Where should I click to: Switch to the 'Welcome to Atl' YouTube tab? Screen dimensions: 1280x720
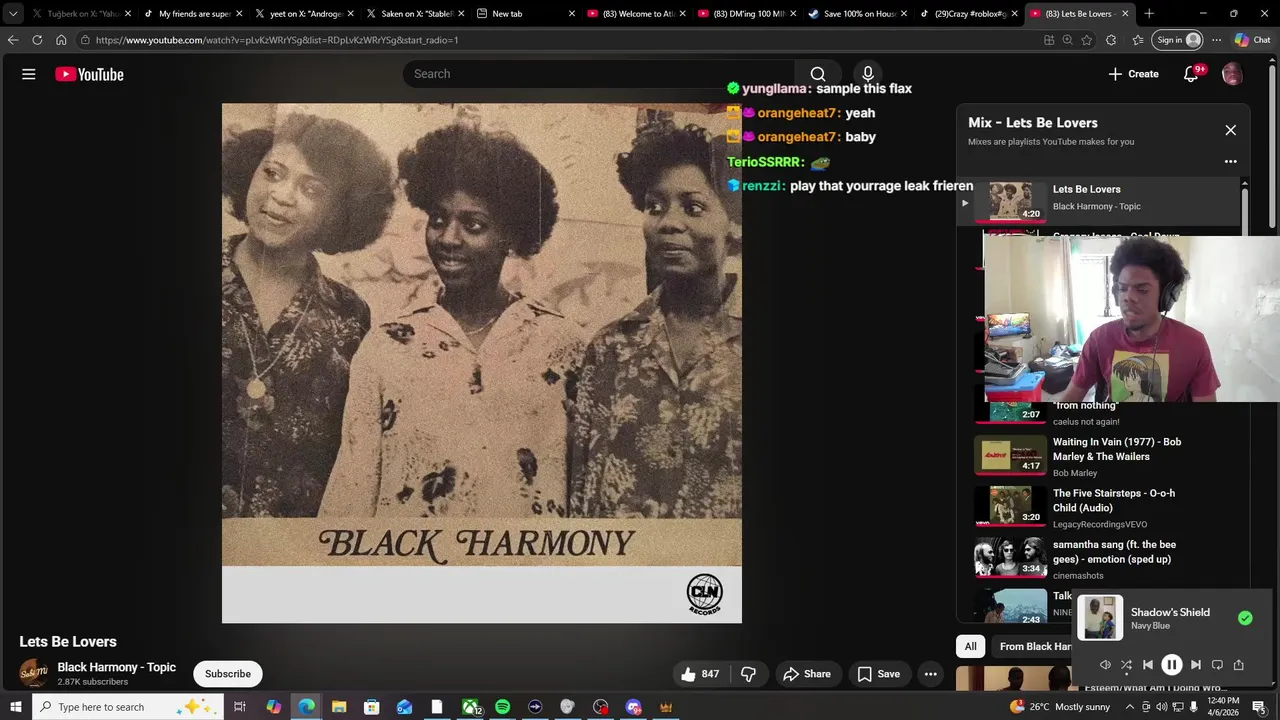(637, 14)
